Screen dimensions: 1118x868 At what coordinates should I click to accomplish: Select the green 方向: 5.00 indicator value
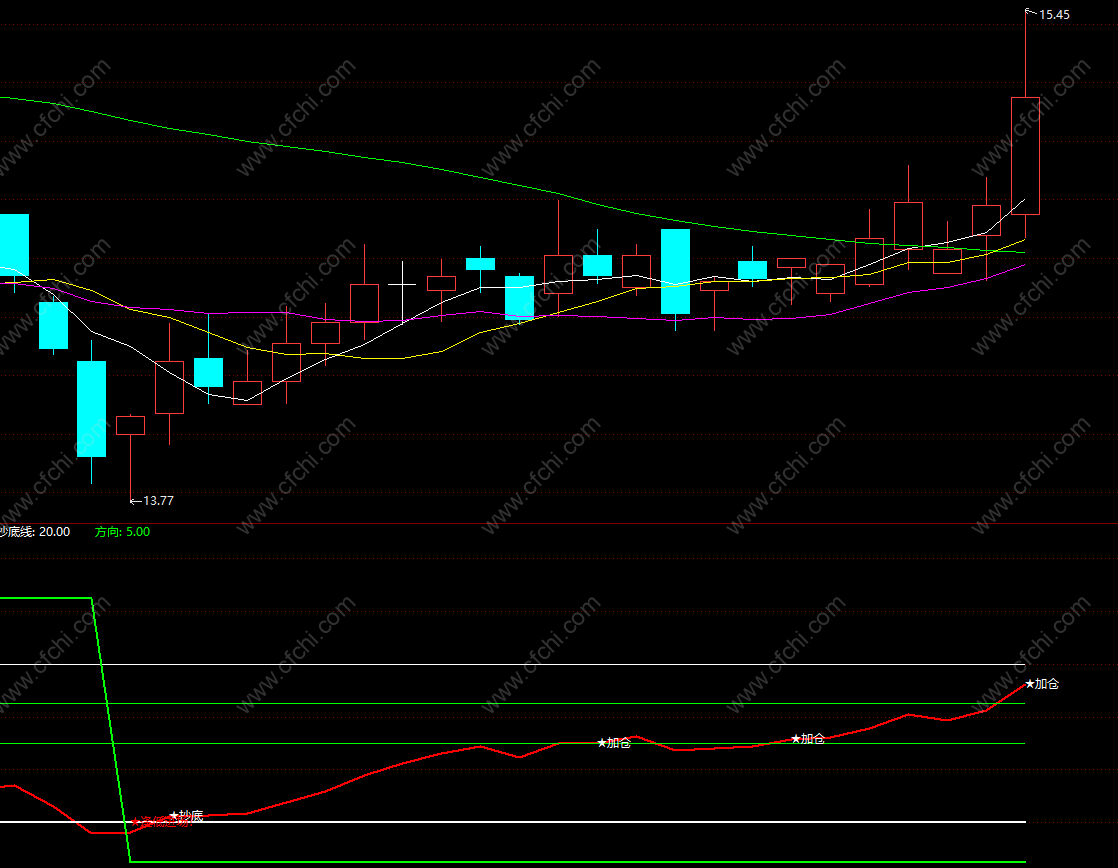point(123,532)
